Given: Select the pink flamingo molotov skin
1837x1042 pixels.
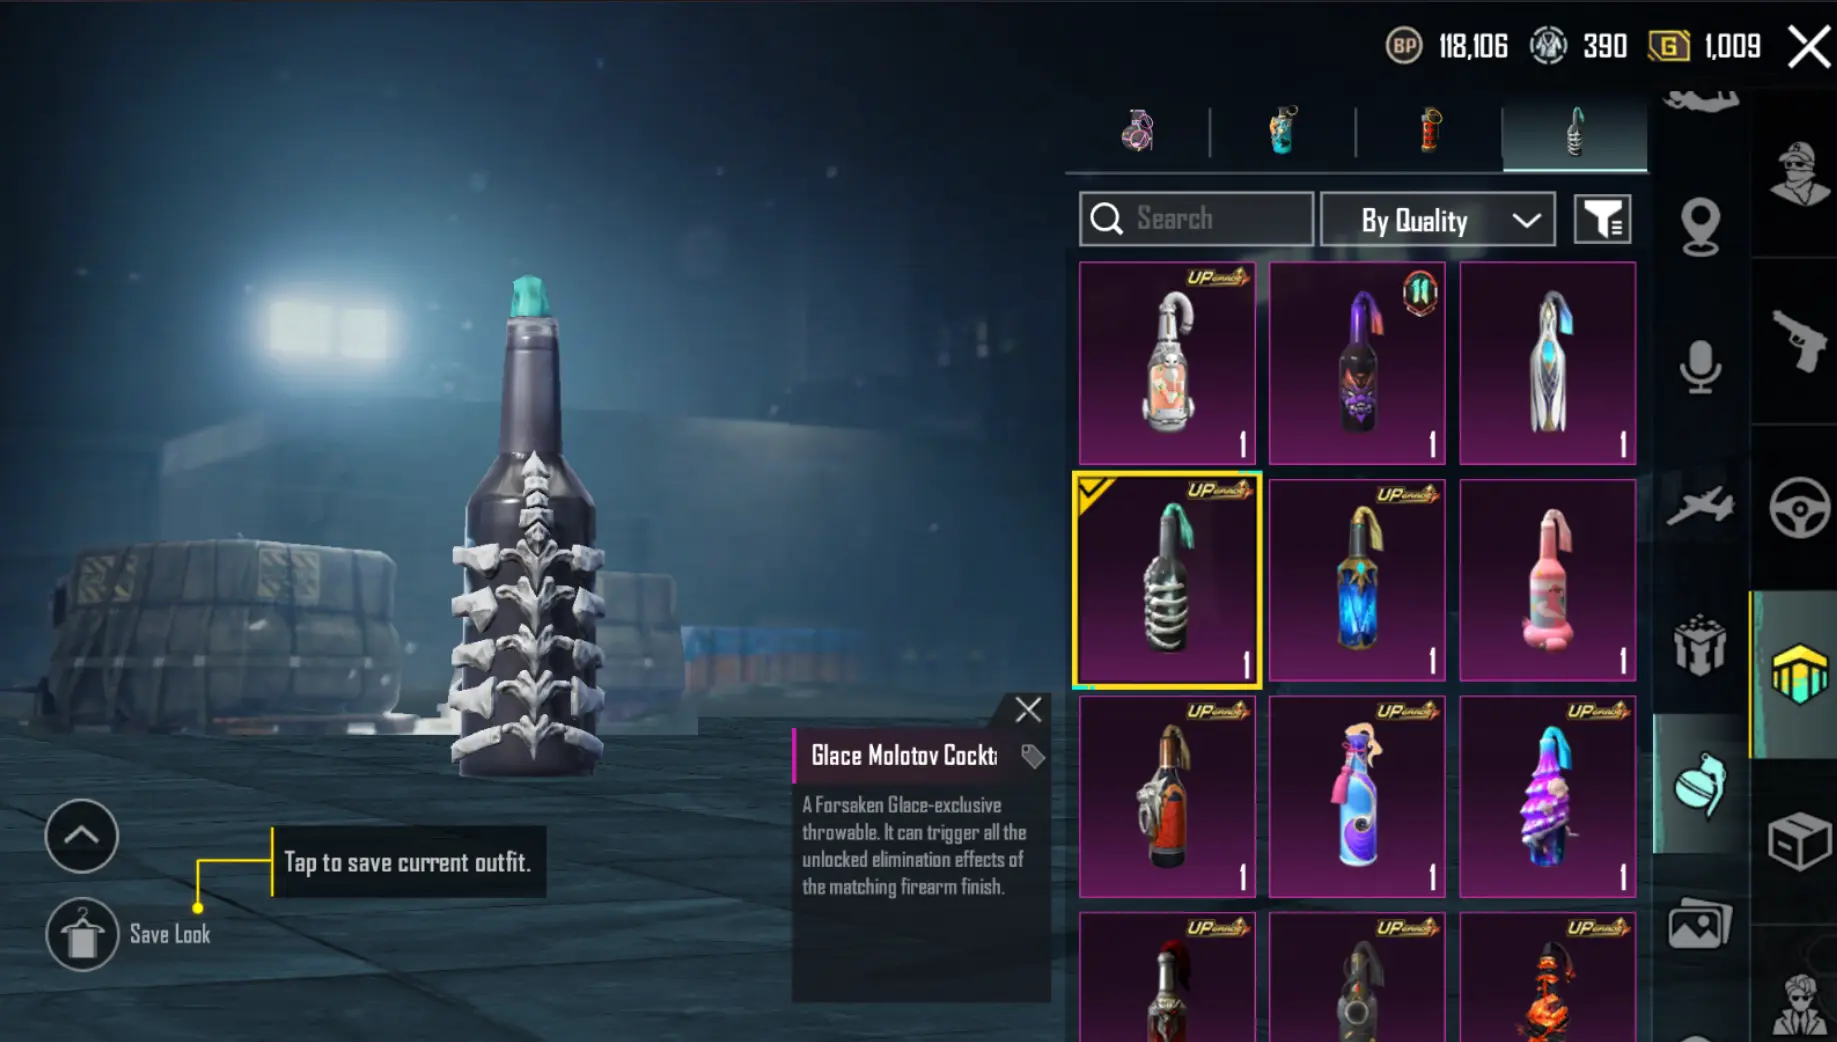Looking at the screenshot, I should point(1547,580).
